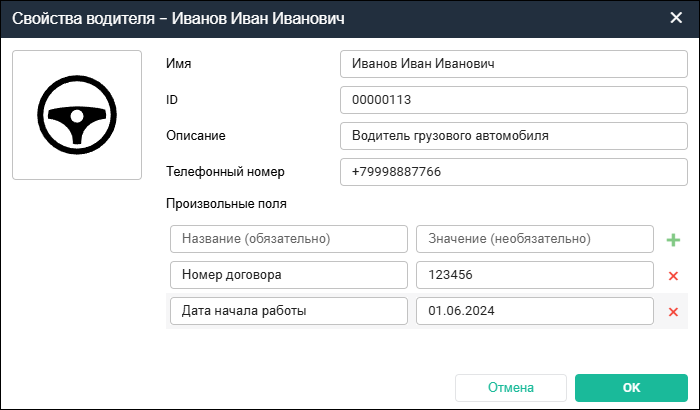700x410 pixels.
Task: Click the green plus to add custom field
Action: (673, 240)
